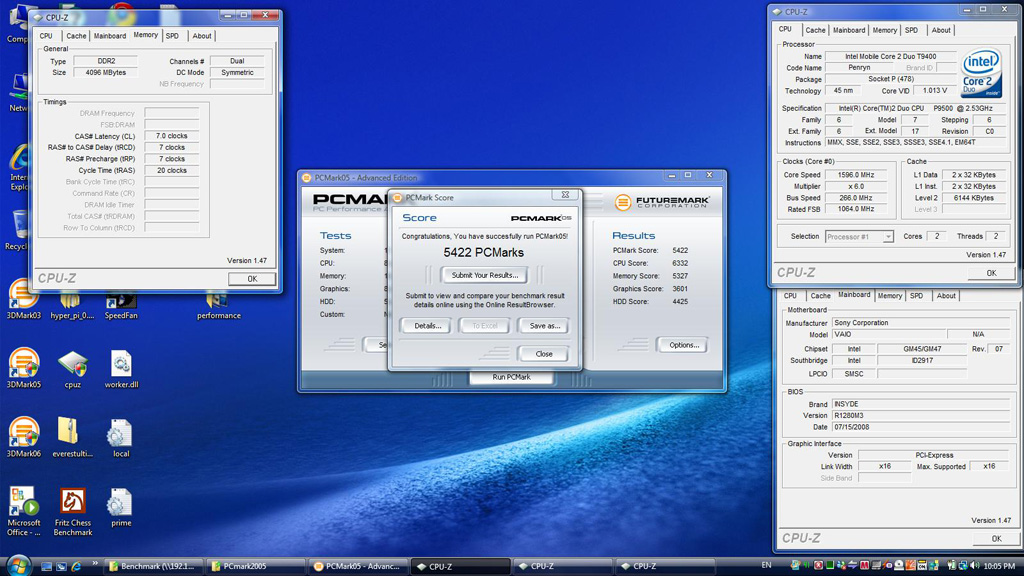The height and width of the screenshot is (576, 1024).
Task: Switch to PCMark05 Advanced taskbar button
Action: point(359,566)
